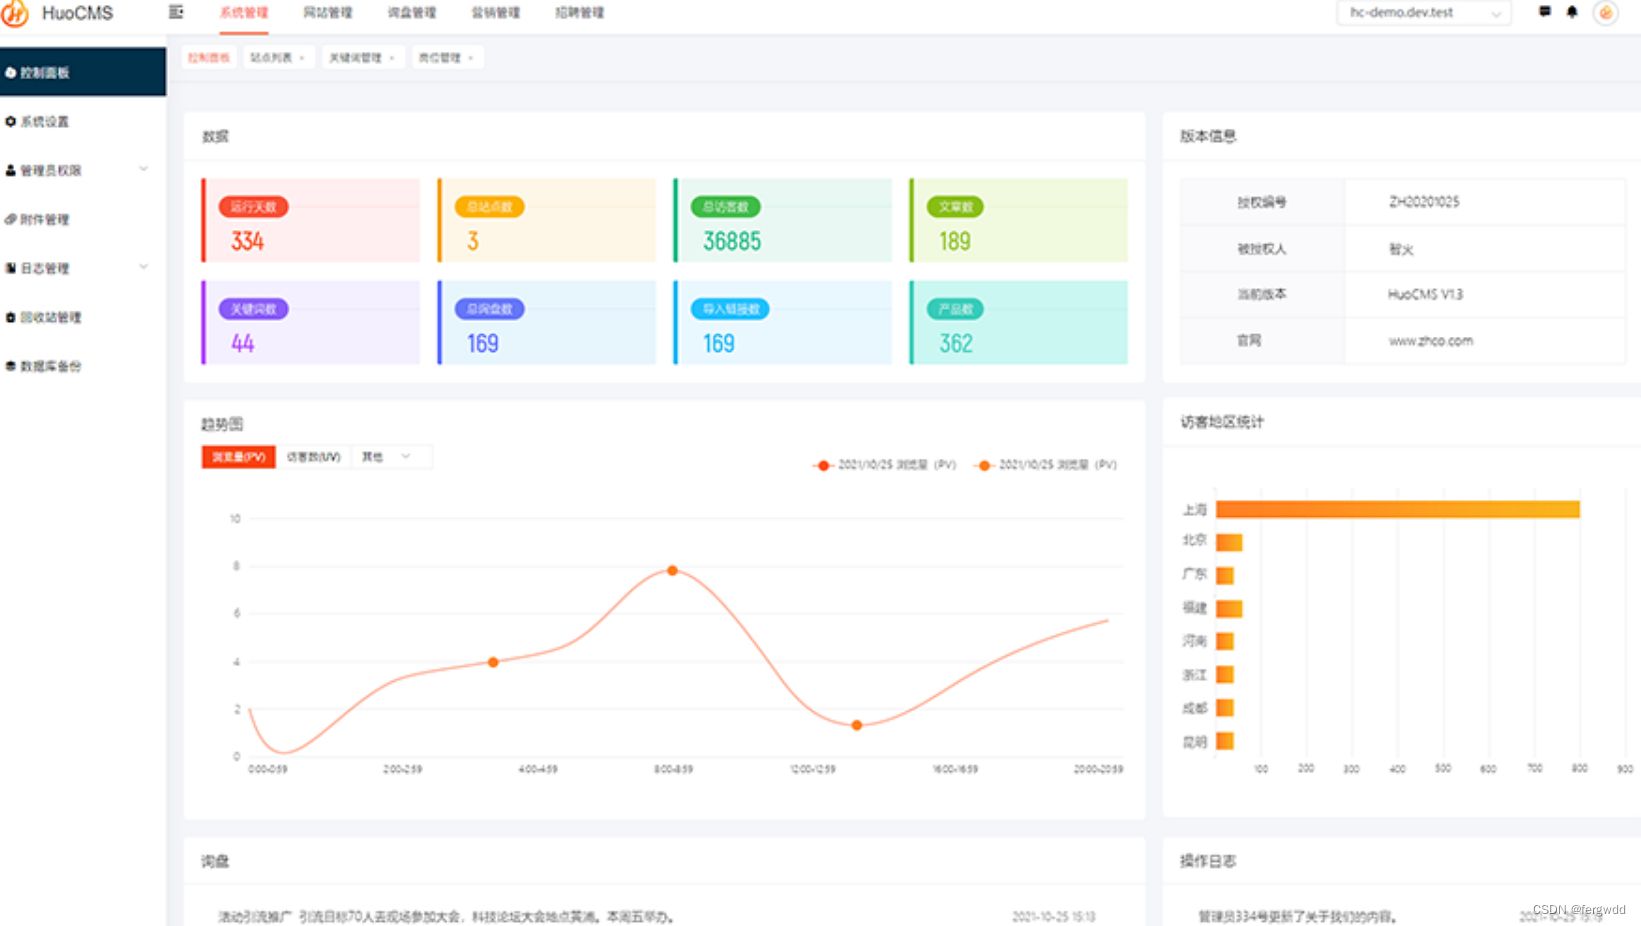Open the user avatar at top right
The width and height of the screenshot is (1641, 926).
(x=1606, y=13)
